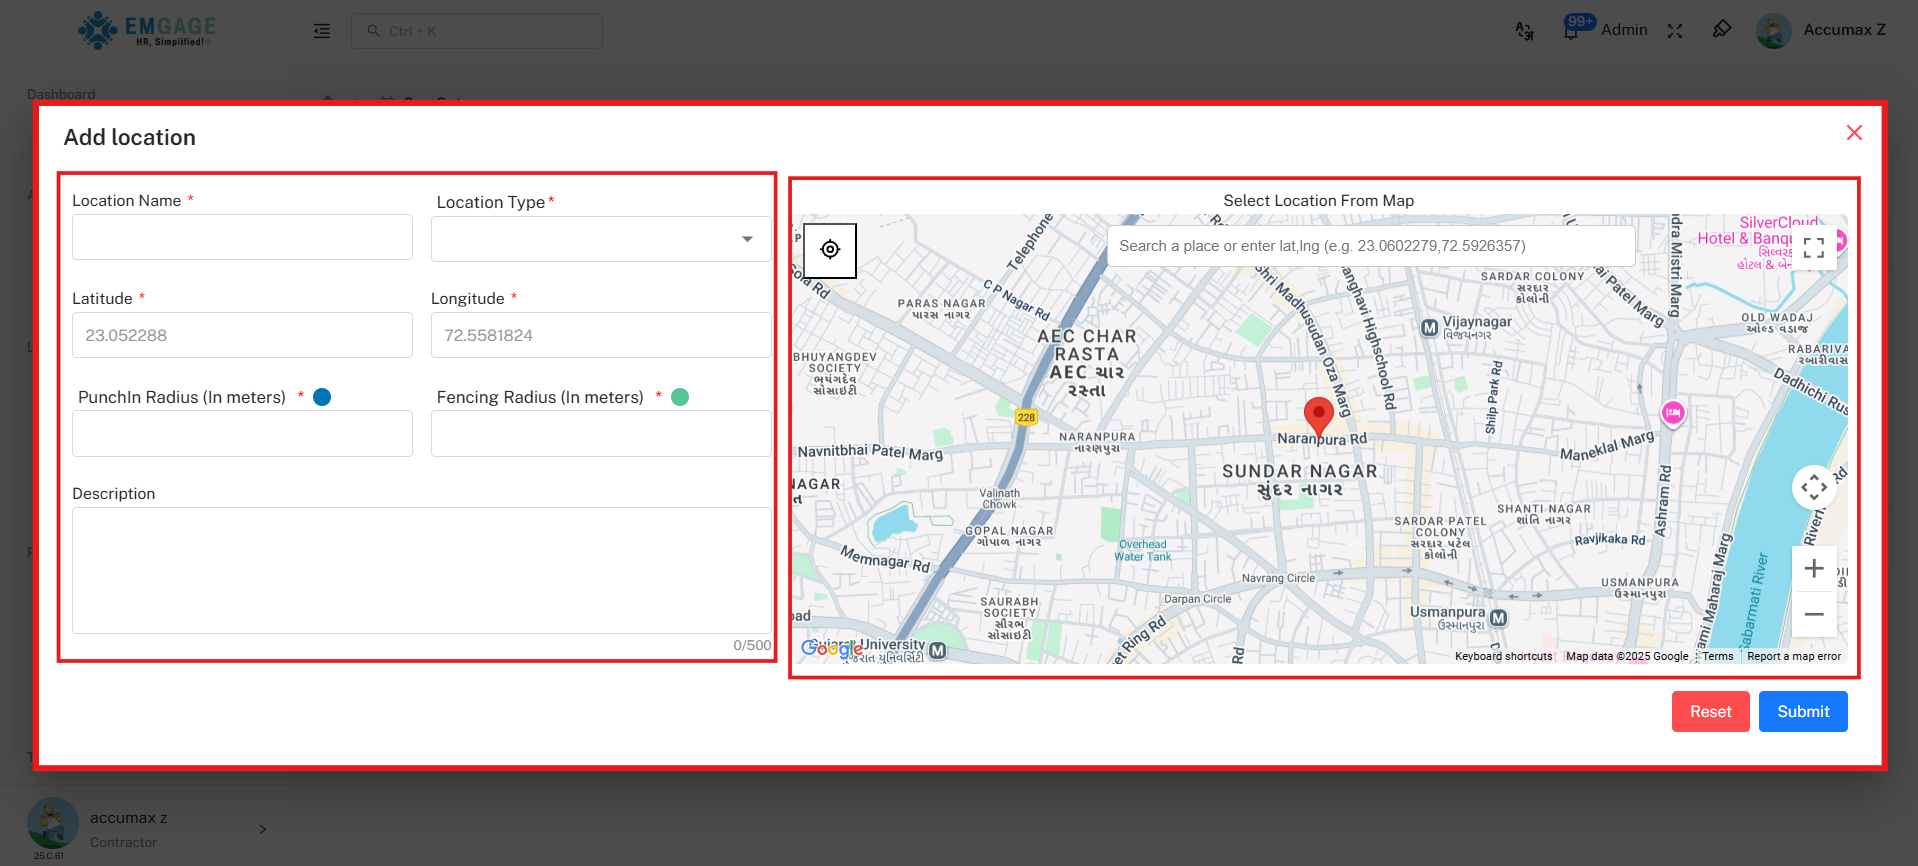Click the pink hotel marker on map
The width and height of the screenshot is (1918, 866).
coord(1673,412)
